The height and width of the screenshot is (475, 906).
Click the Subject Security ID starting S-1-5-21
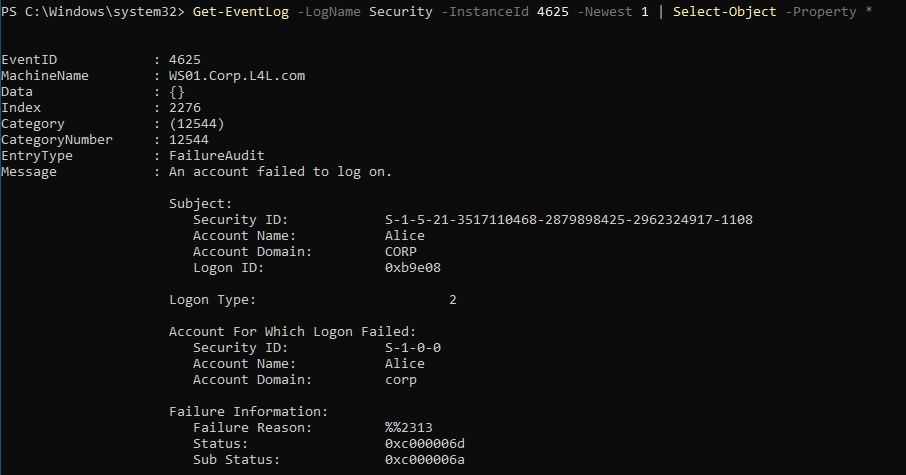coord(568,220)
